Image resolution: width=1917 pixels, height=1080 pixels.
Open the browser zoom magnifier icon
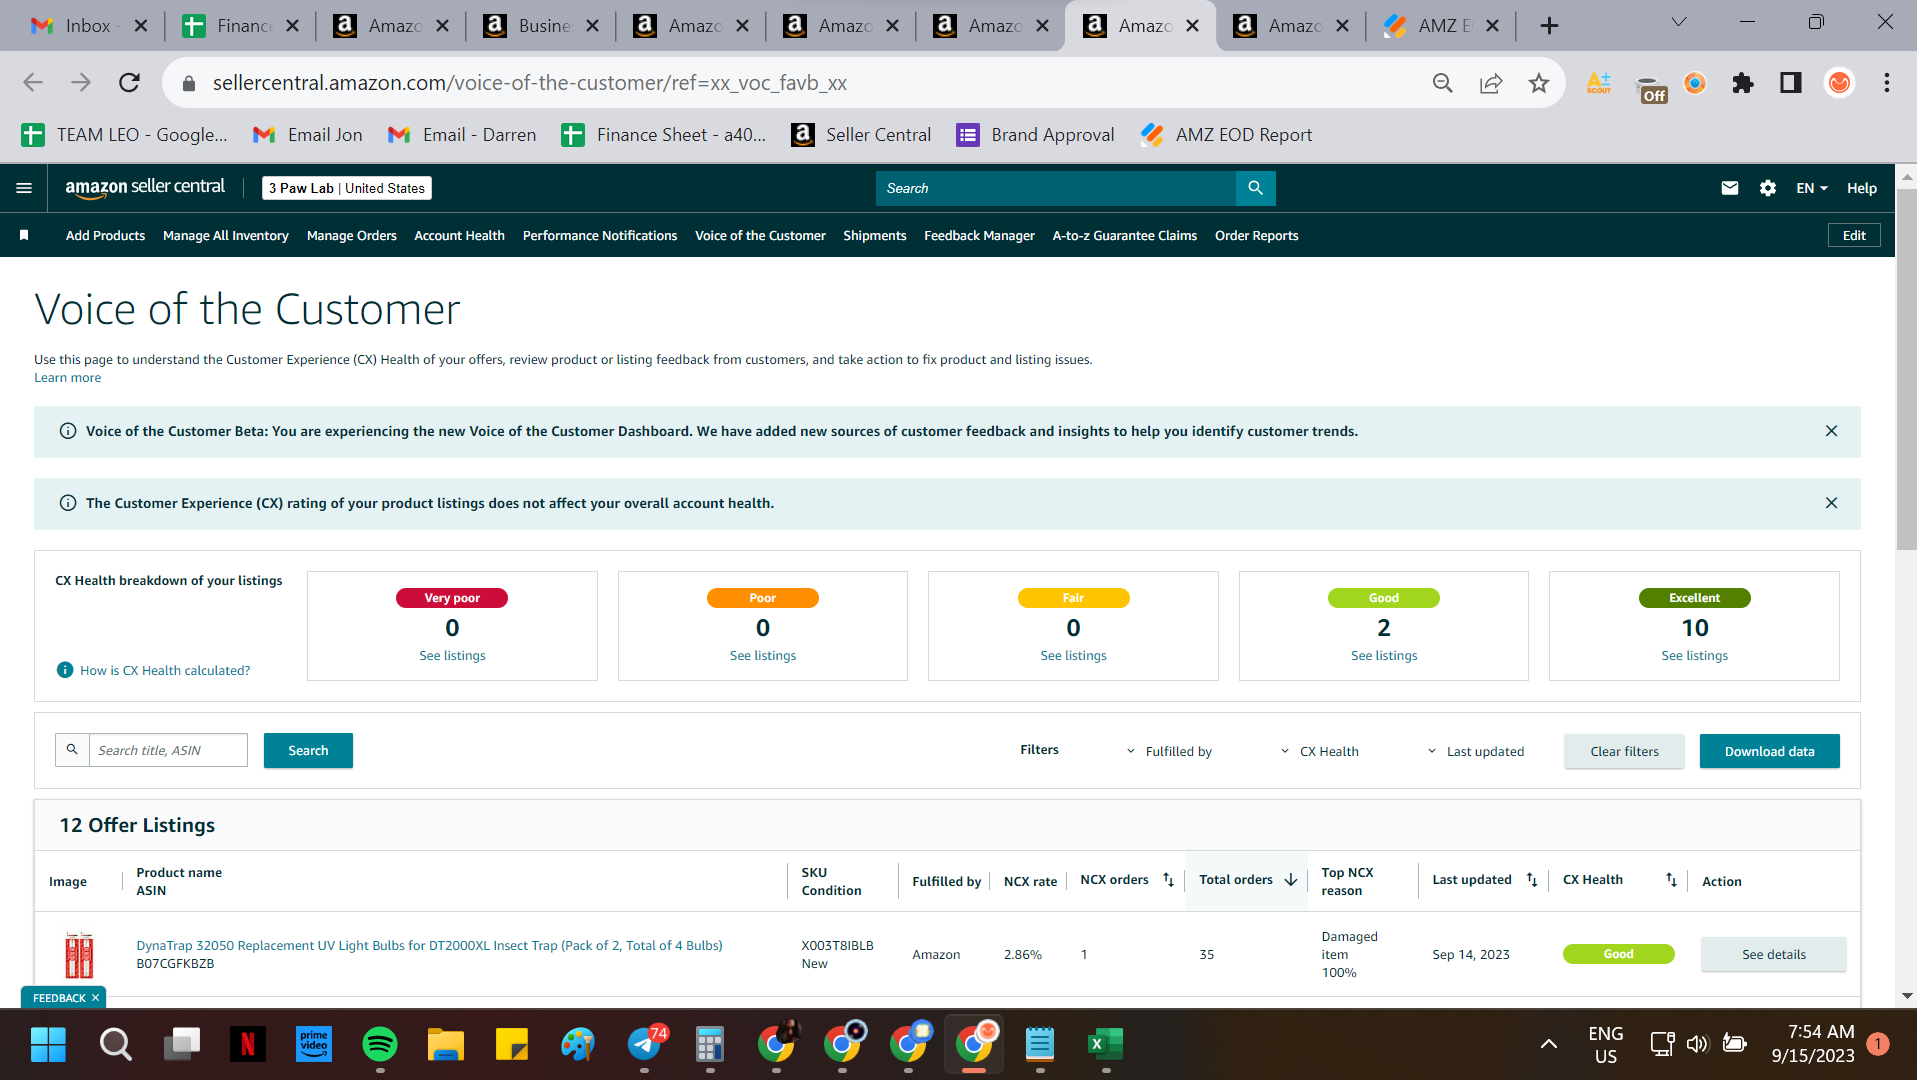pyautogui.click(x=1442, y=83)
